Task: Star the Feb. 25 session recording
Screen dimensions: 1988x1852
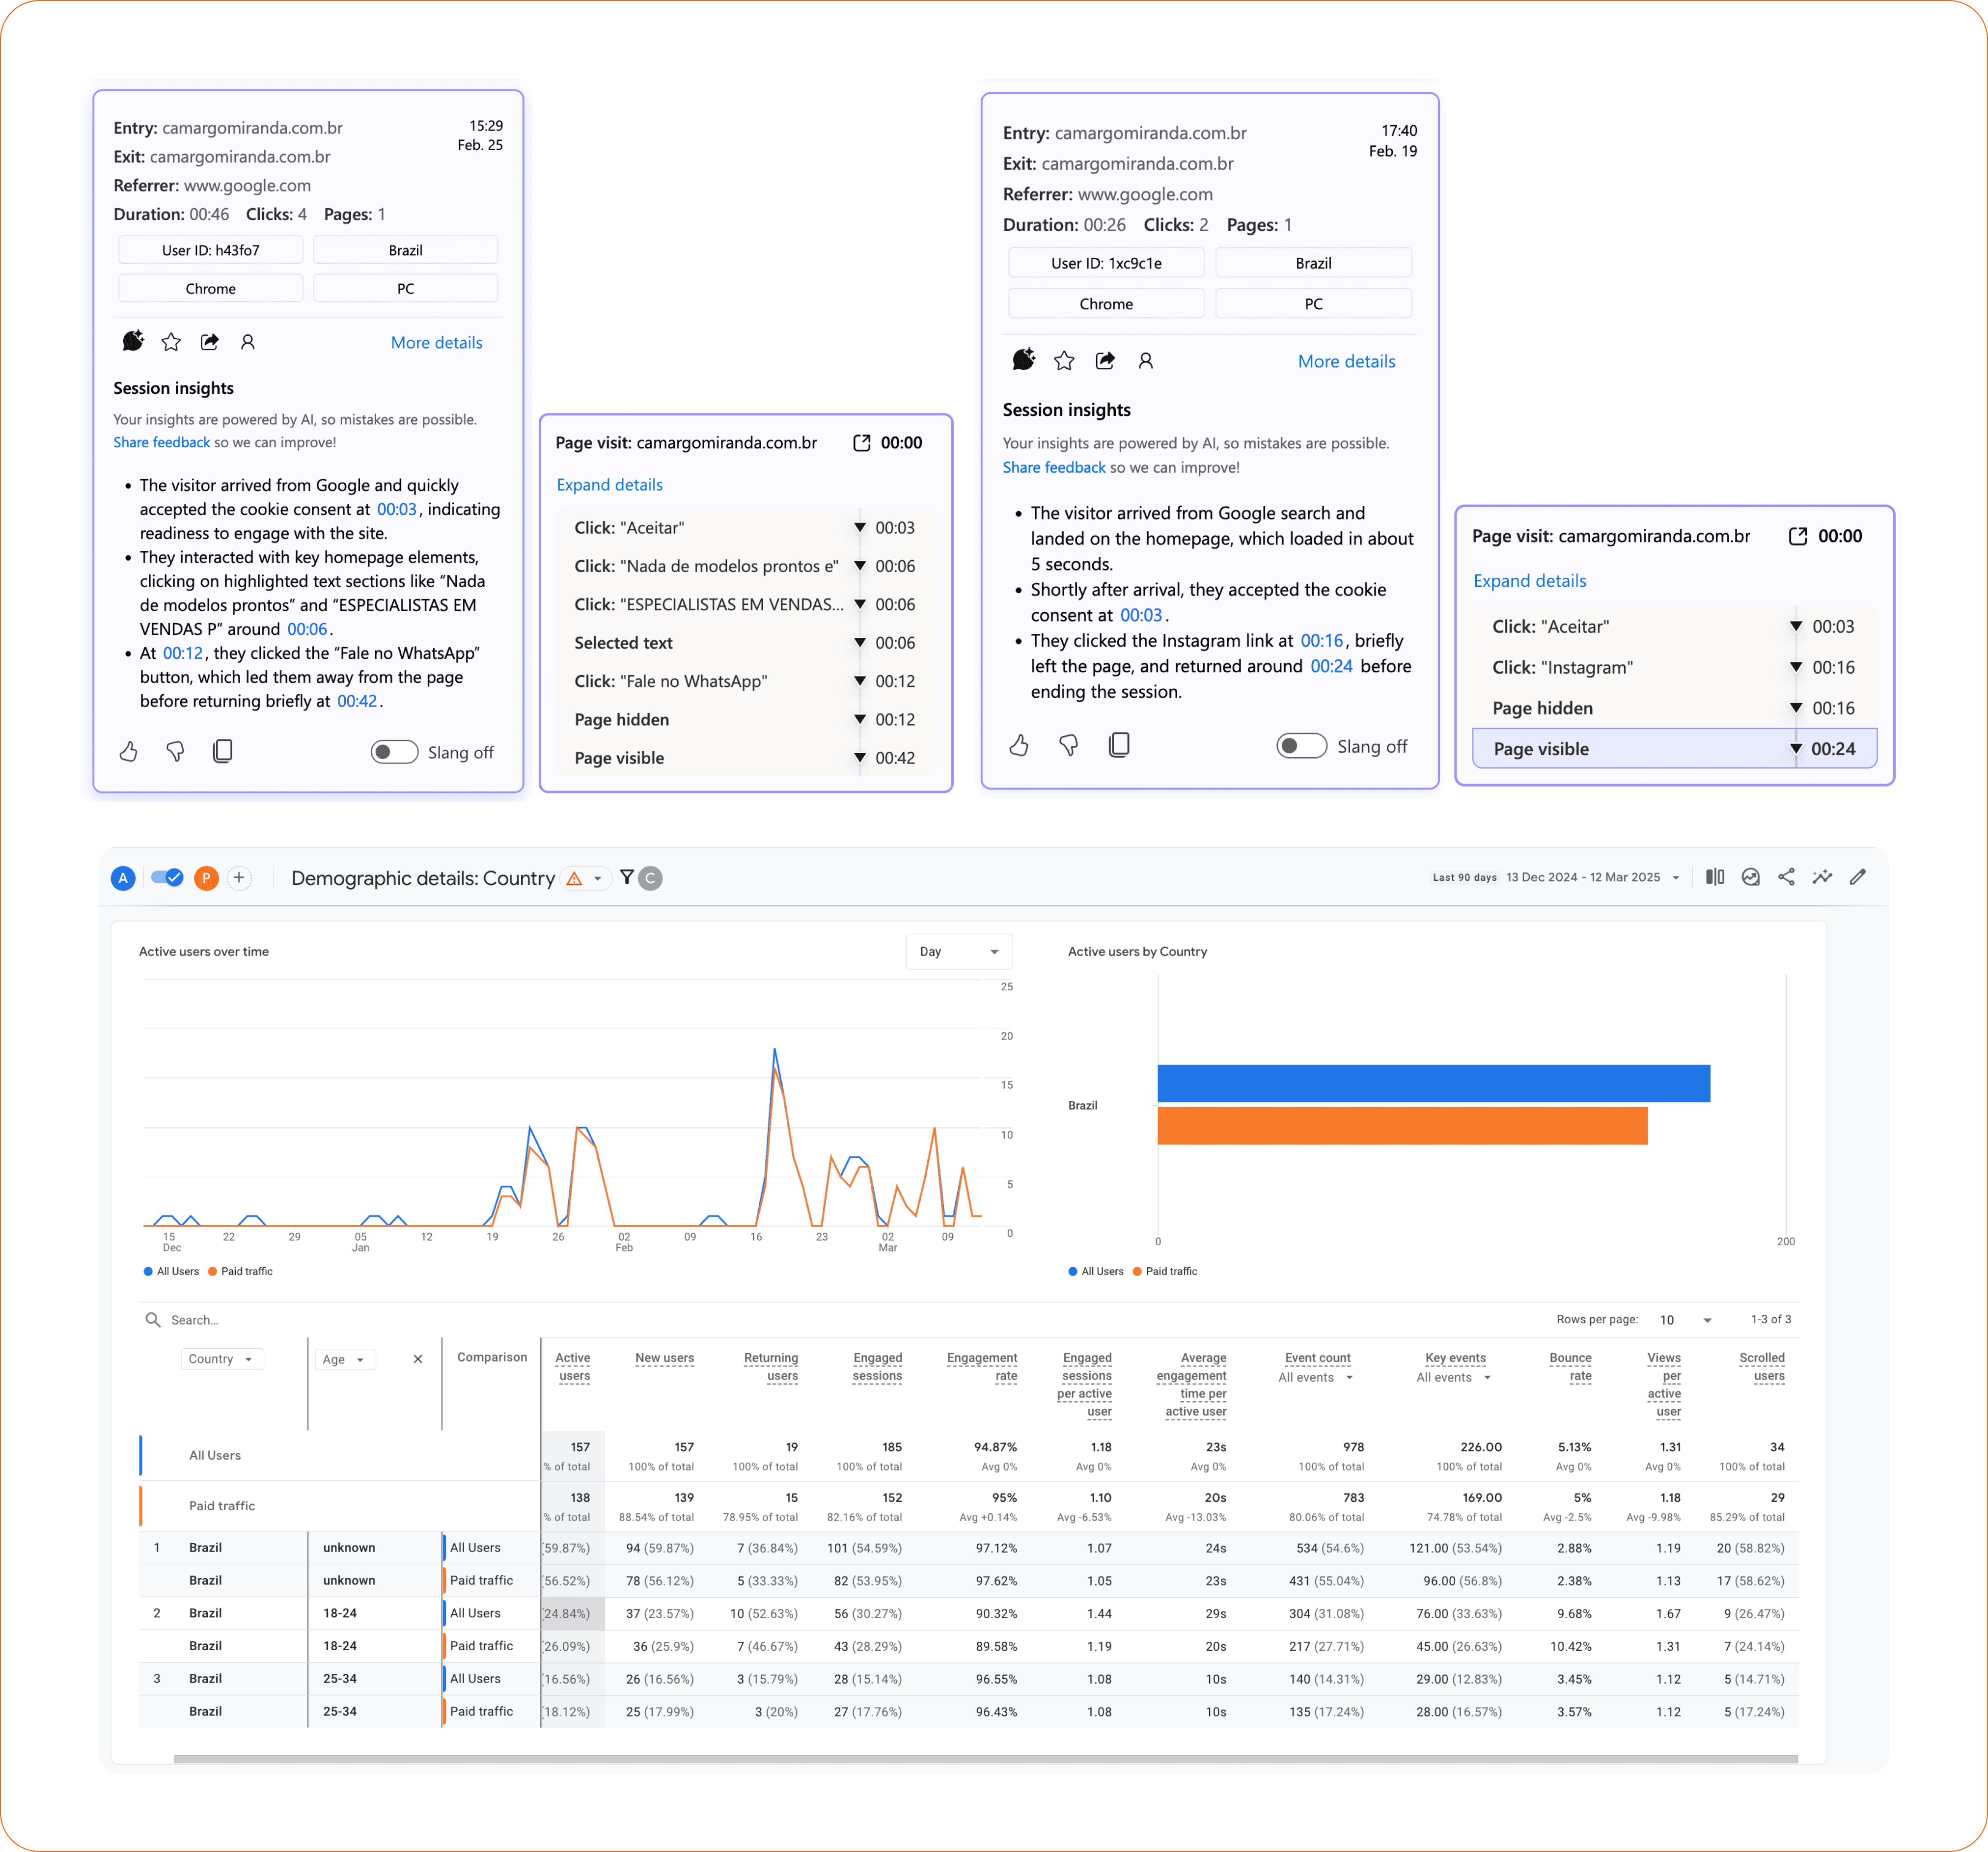Action: tap(171, 342)
